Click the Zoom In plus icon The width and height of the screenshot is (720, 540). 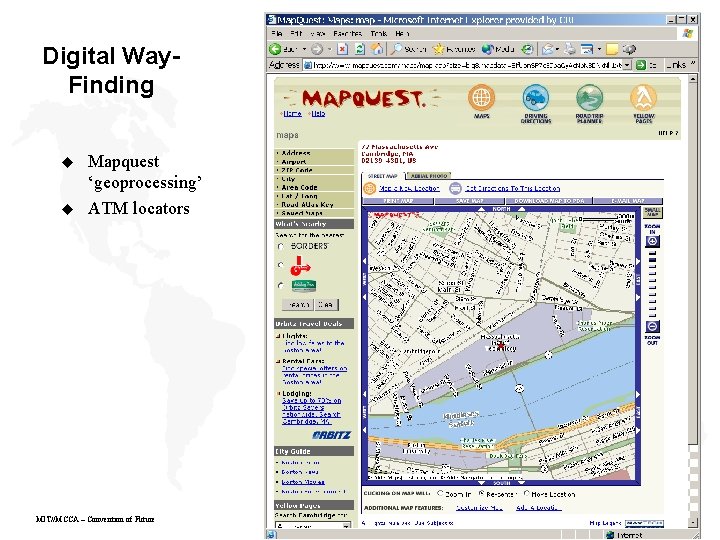pos(652,242)
